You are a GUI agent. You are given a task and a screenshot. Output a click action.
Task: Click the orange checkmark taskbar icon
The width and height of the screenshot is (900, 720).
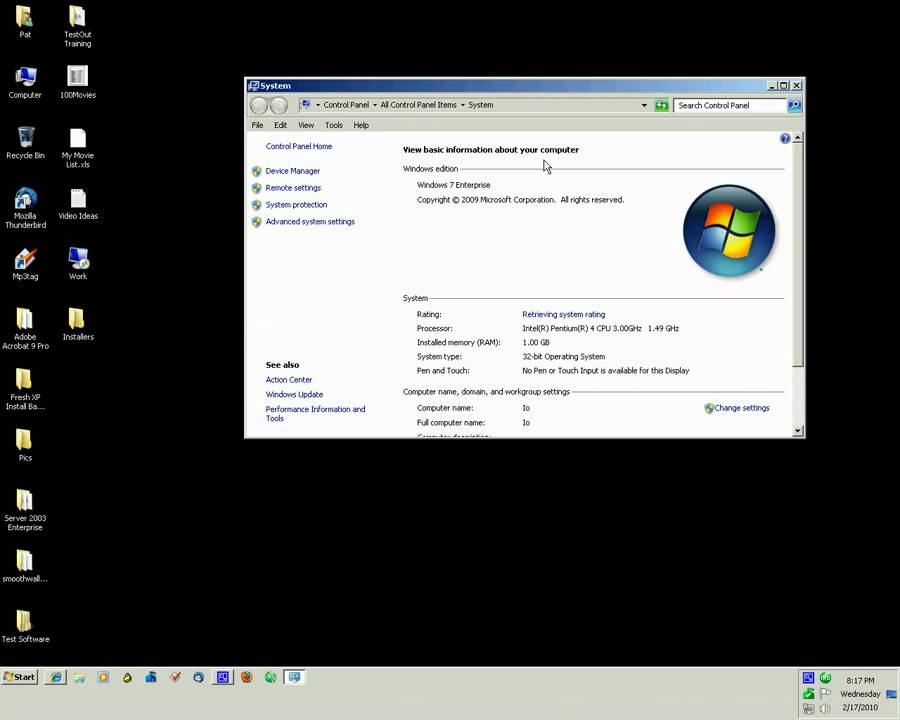pos(175,678)
